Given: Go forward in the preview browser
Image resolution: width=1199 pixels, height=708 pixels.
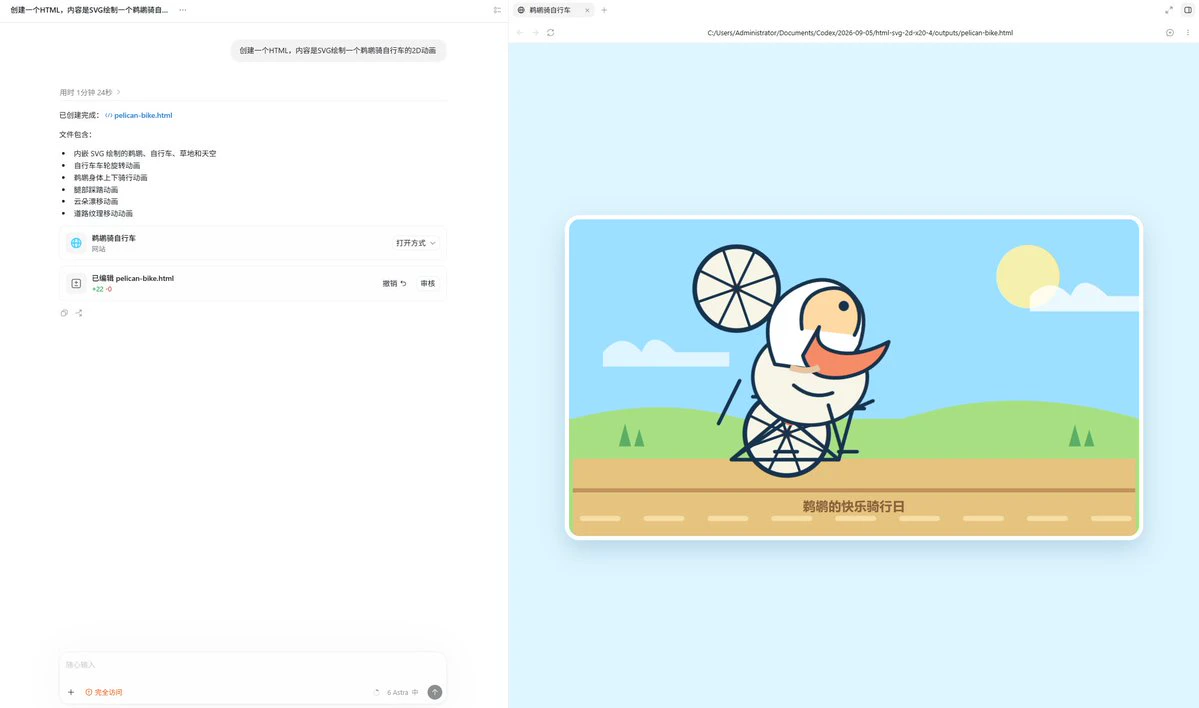Looking at the screenshot, I should tap(535, 33).
